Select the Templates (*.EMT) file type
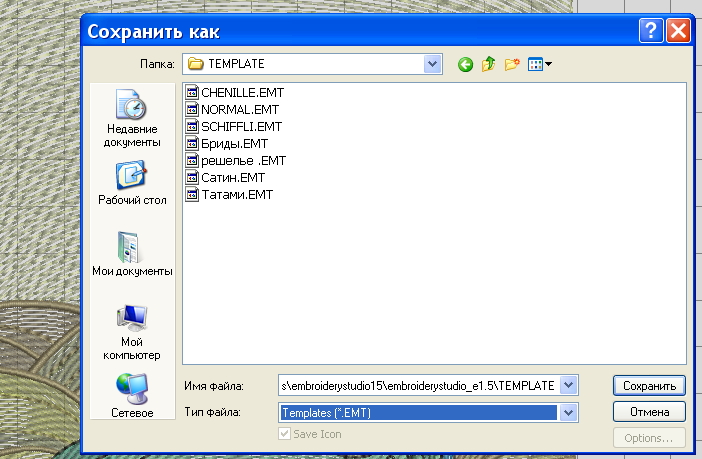Viewport: 702px width, 459px height. [x=419, y=412]
